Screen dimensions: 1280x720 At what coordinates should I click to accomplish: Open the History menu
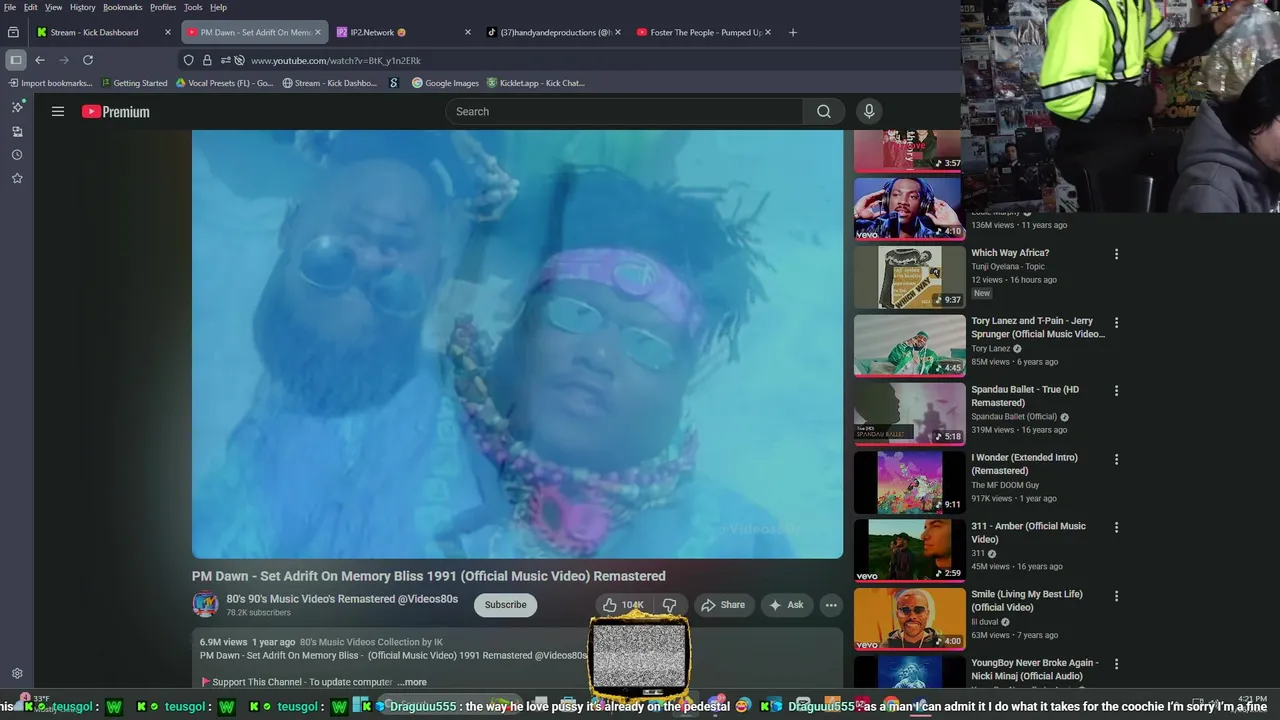coord(83,7)
